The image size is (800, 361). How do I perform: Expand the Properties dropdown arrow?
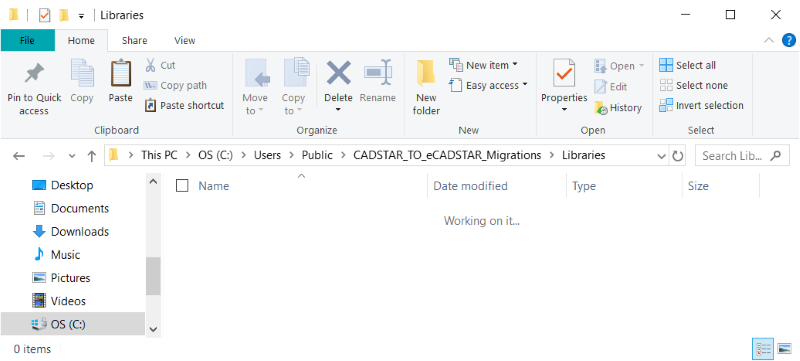[564, 110]
